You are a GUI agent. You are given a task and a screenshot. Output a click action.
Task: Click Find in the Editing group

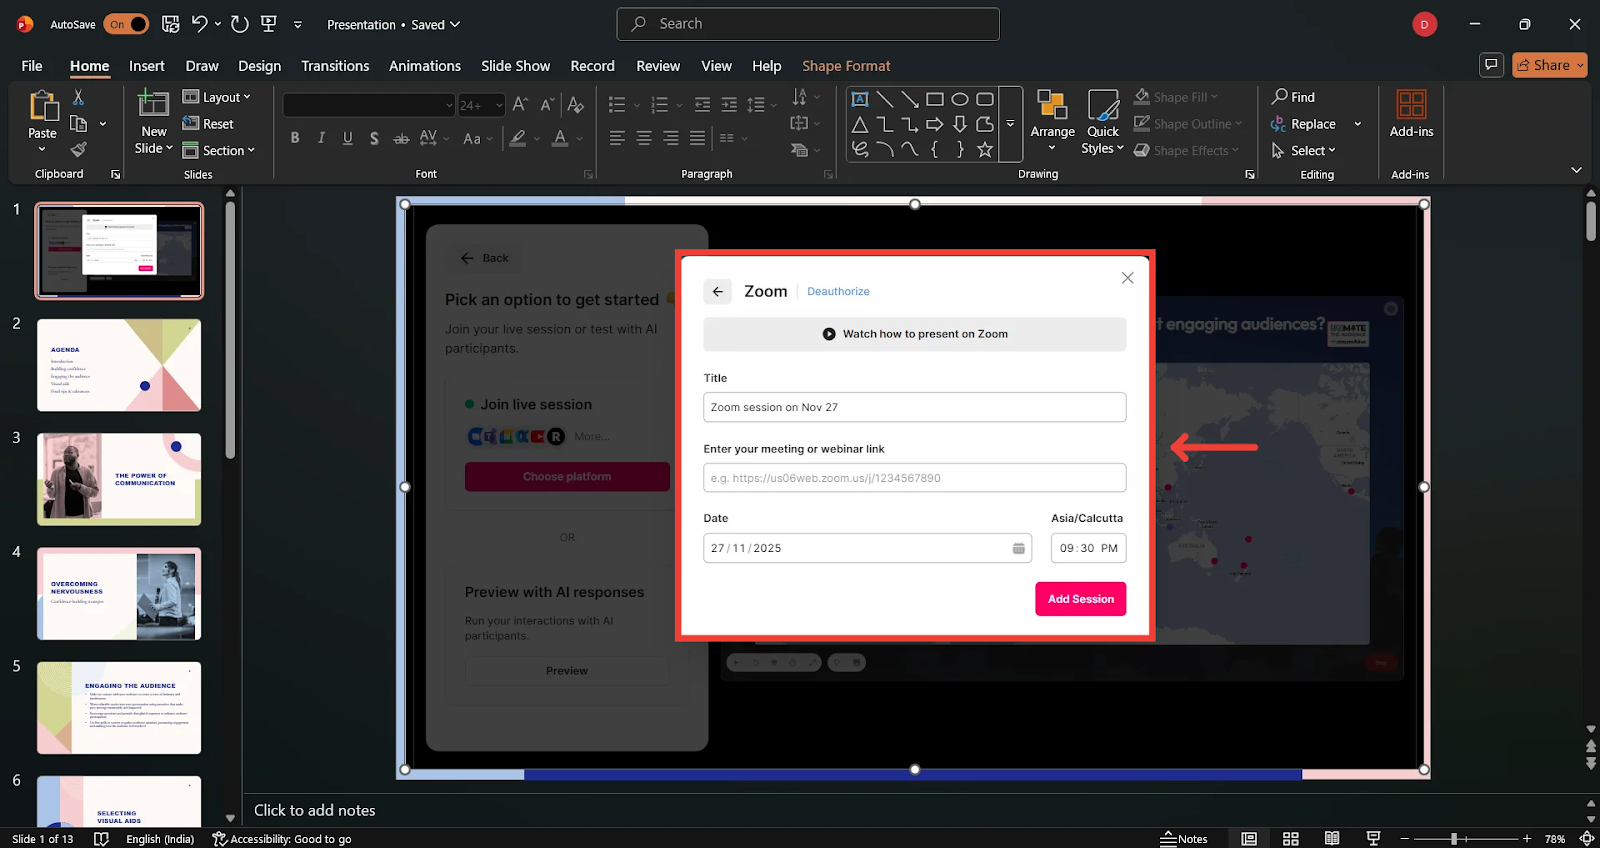tap(1293, 97)
